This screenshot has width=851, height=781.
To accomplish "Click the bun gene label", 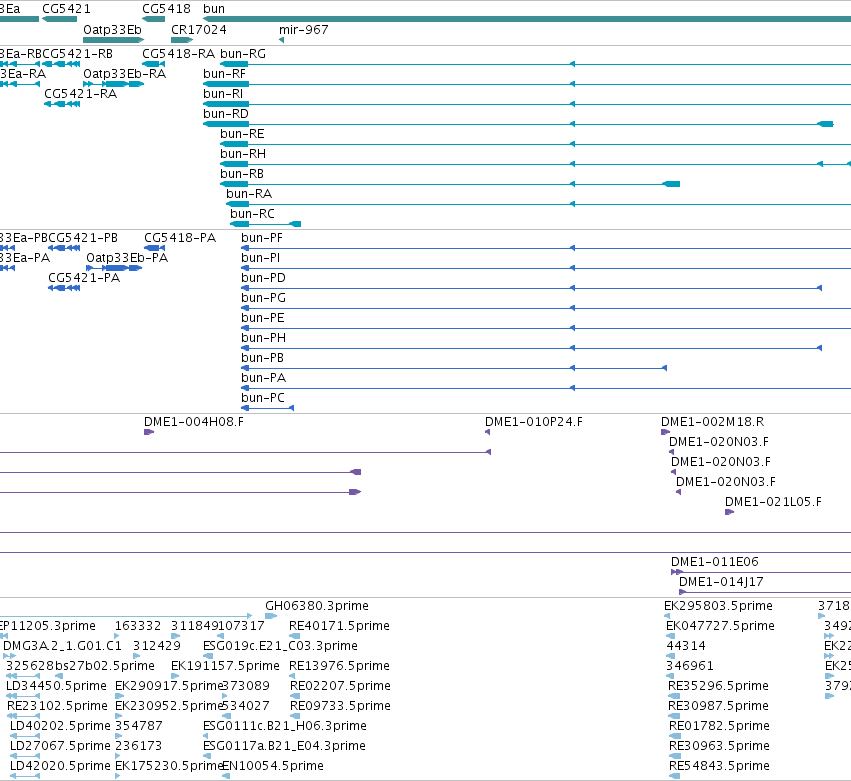I will pyautogui.click(x=214, y=9).
